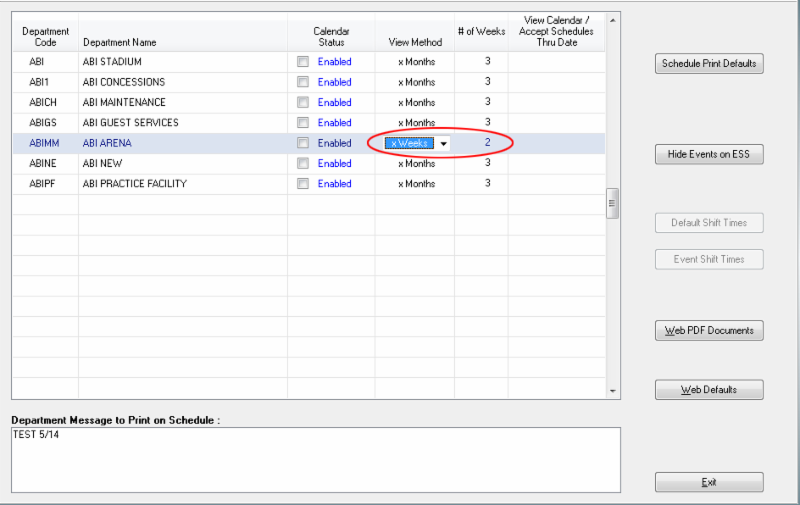Select the ABI STADIUM department name
Screen dimensions: 800x505
pos(112,62)
